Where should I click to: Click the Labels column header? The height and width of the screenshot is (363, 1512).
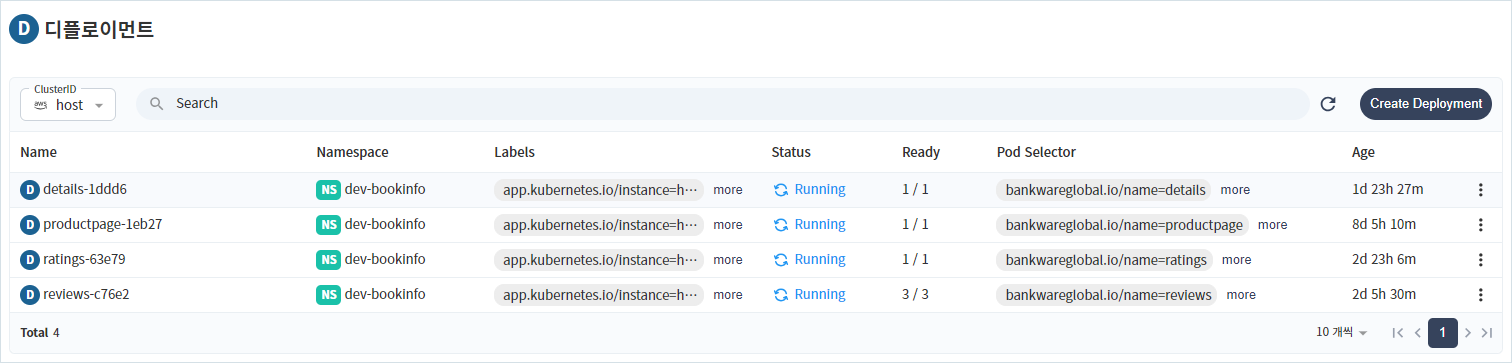pyautogui.click(x=514, y=153)
